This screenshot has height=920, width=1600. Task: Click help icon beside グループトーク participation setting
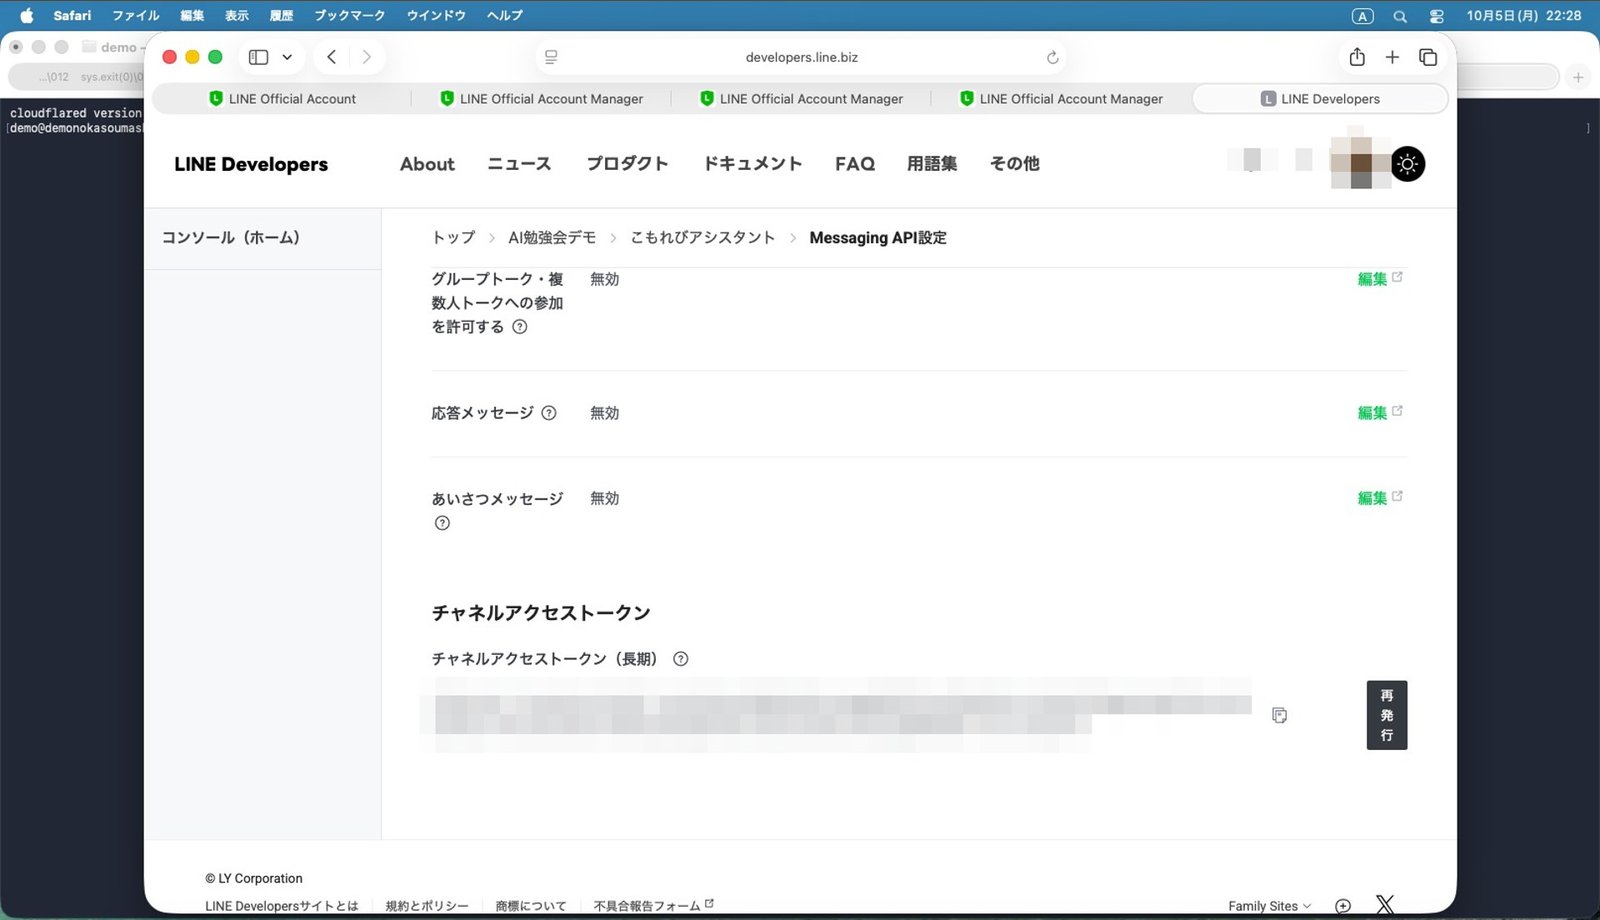point(520,327)
